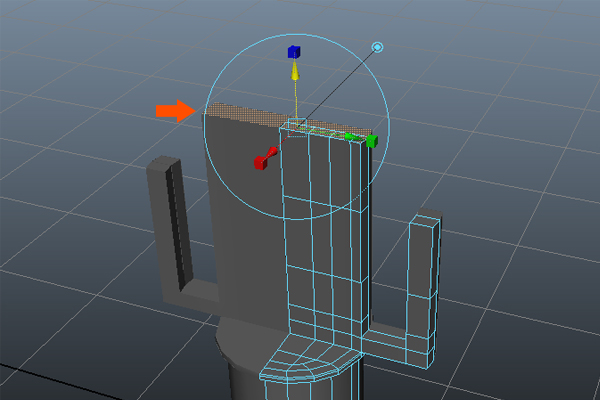Image resolution: width=600 pixels, height=400 pixels.
Task: Click the red cone translate arrow
Action: (x=271, y=152)
